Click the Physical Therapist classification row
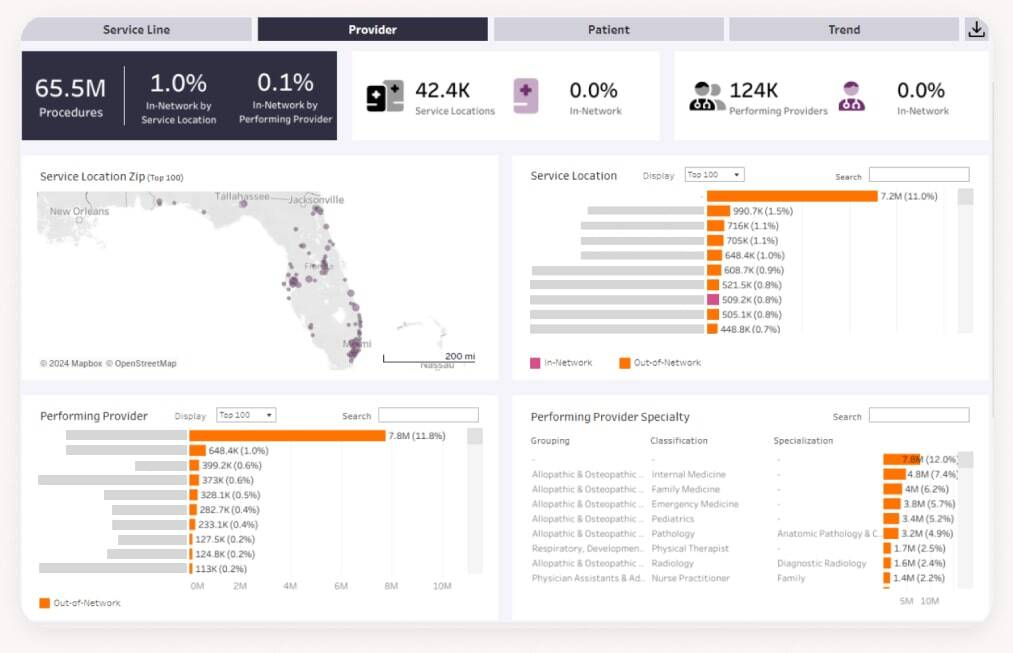This screenshot has height=653, width=1013. tap(690, 548)
